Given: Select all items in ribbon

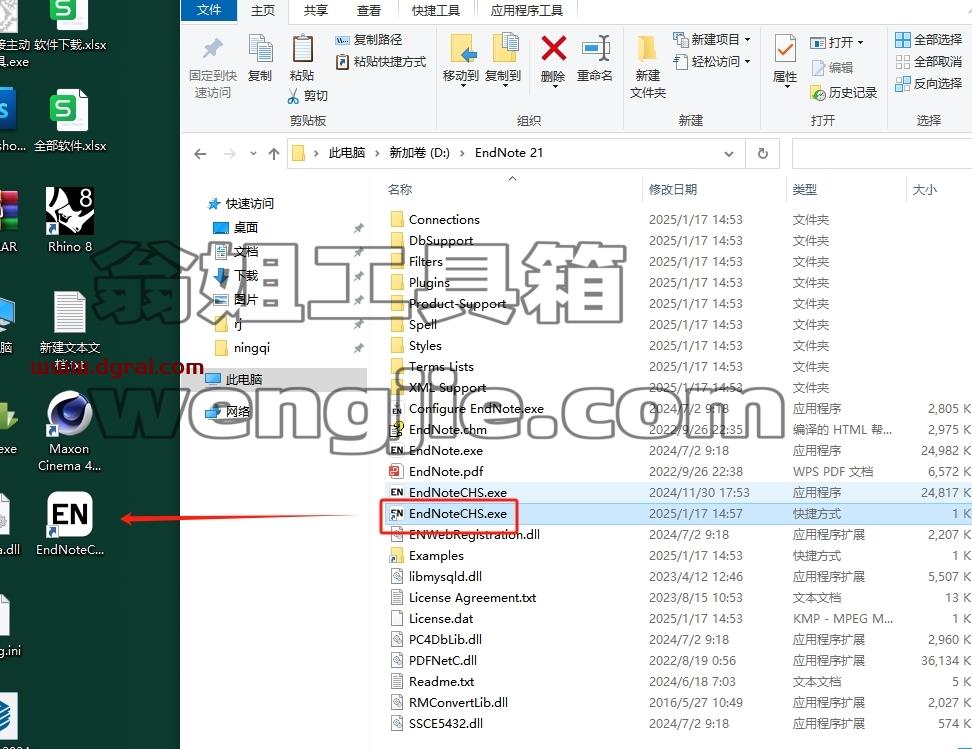Looking at the screenshot, I should pos(928,40).
